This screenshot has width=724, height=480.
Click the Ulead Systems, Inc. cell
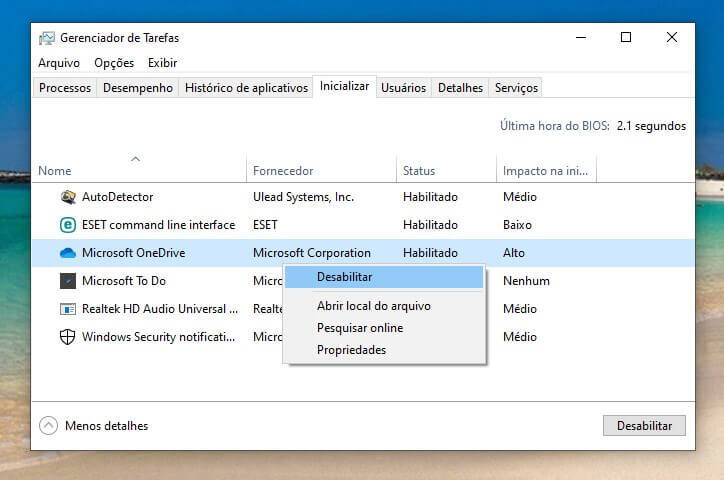(x=303, y=197)
